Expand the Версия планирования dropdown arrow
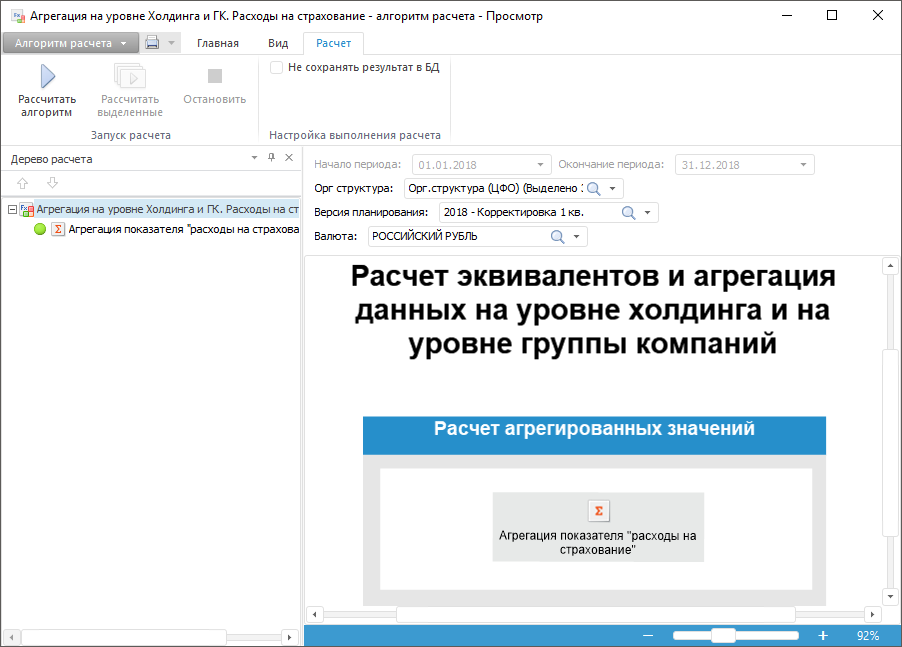 [x=647, y=213]
